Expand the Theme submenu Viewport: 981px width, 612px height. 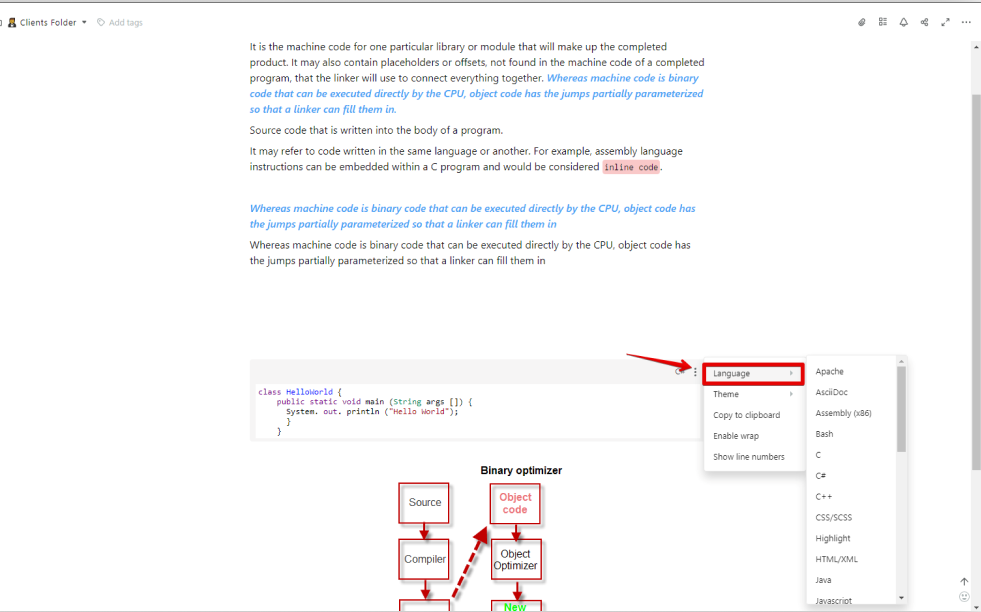click(753, 394)
